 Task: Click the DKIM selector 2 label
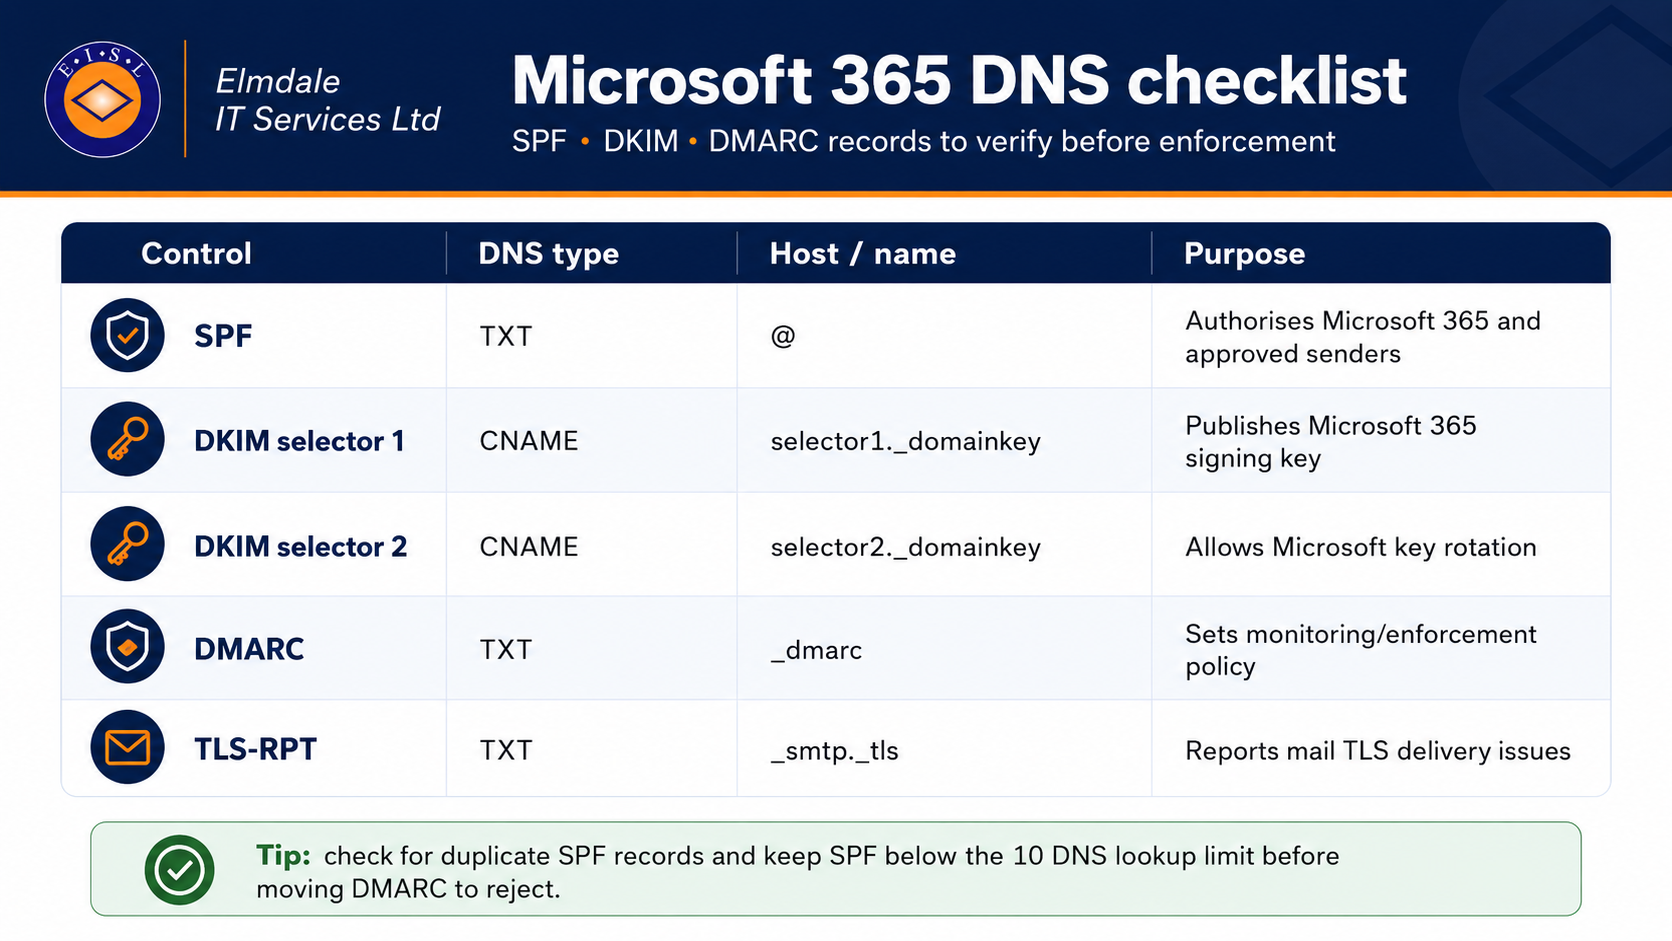(x=300, y=547)
